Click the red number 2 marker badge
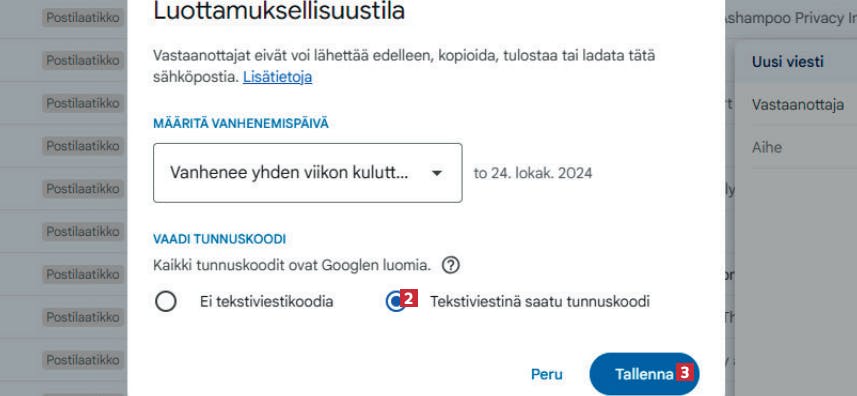857x396 pixels. point(409,298)
